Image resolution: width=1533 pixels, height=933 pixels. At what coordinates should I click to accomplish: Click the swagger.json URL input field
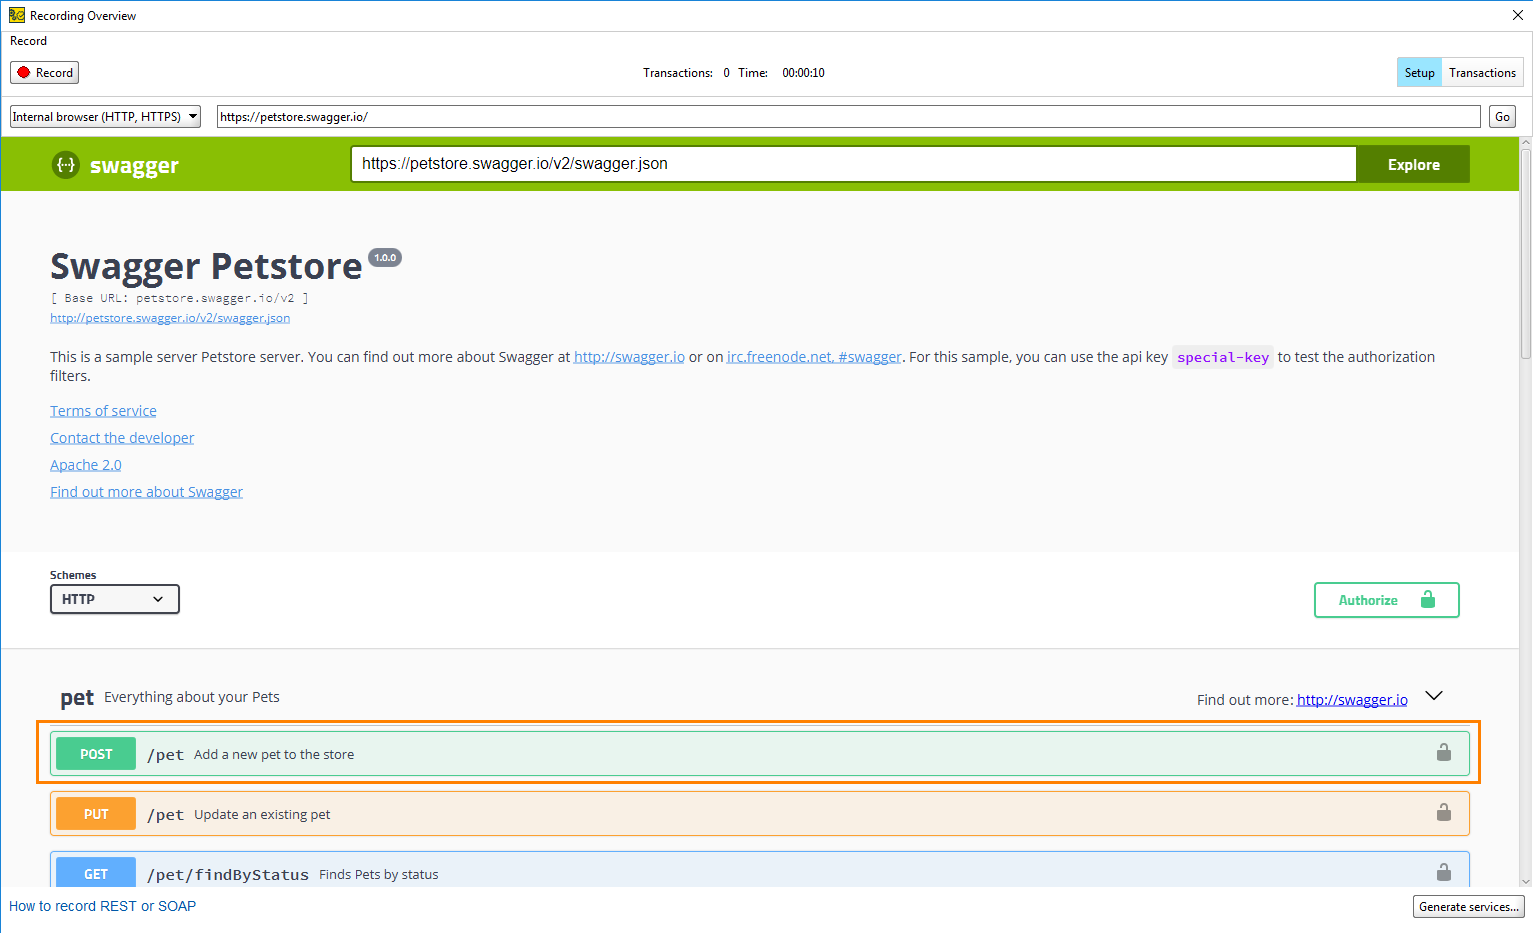pos(853,164)
